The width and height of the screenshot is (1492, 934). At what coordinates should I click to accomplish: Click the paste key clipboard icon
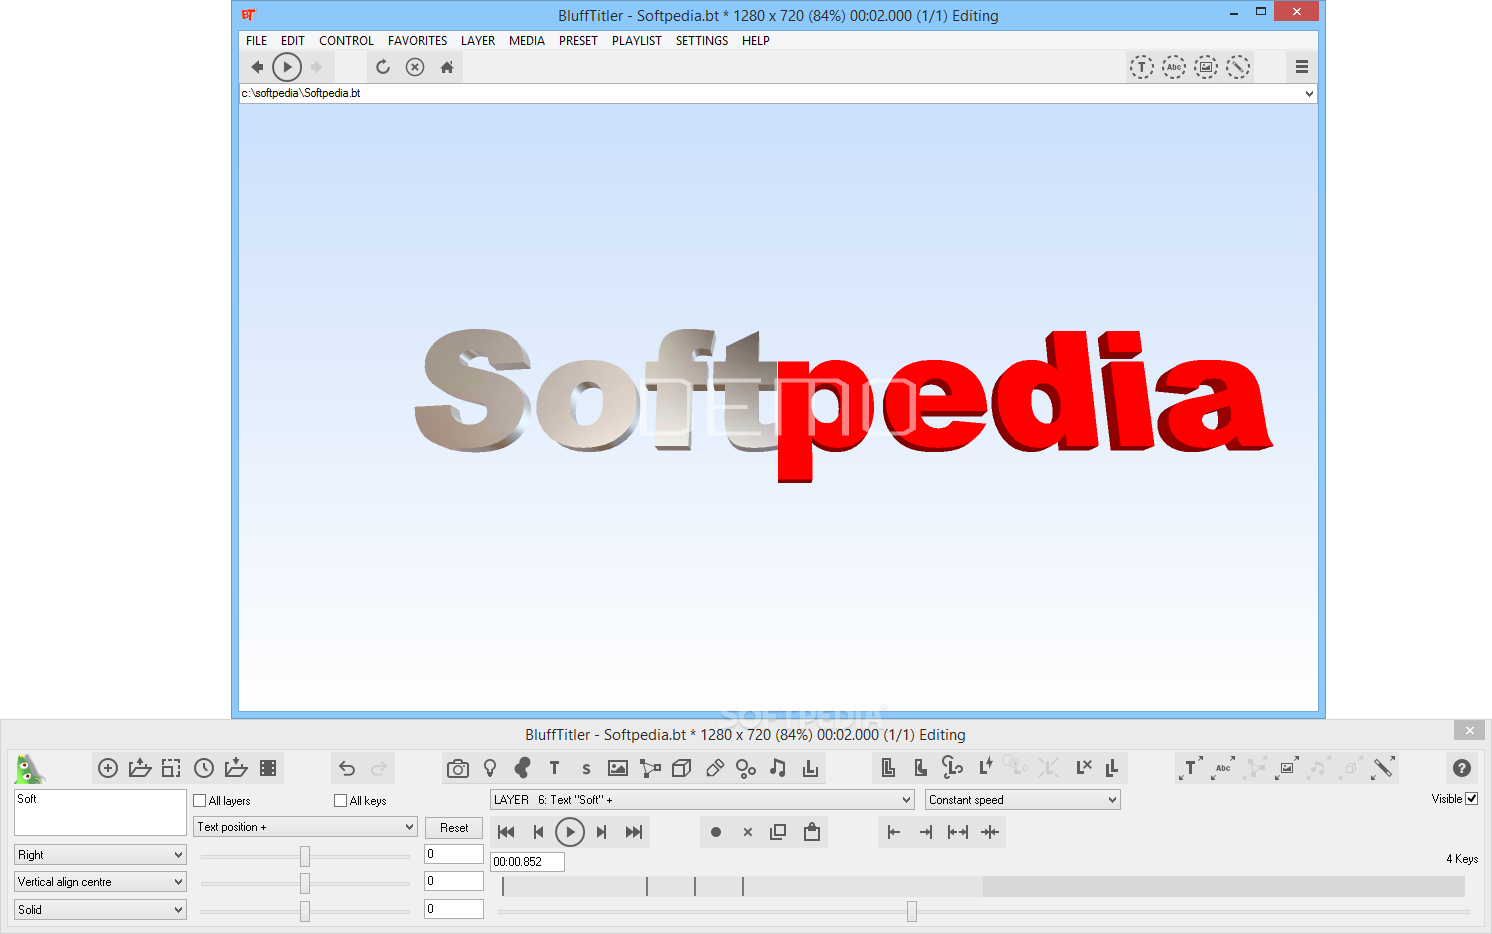tap(812, 832)
